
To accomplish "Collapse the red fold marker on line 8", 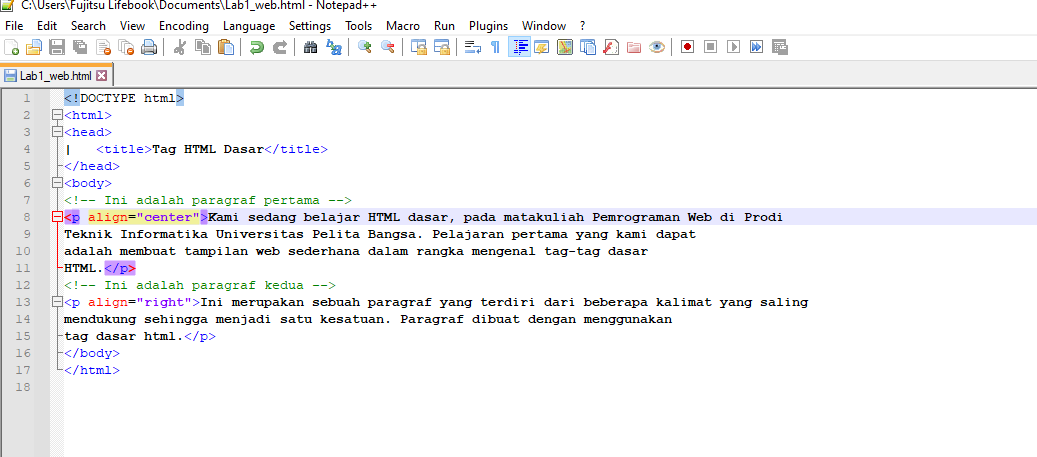I will (57, 217).
